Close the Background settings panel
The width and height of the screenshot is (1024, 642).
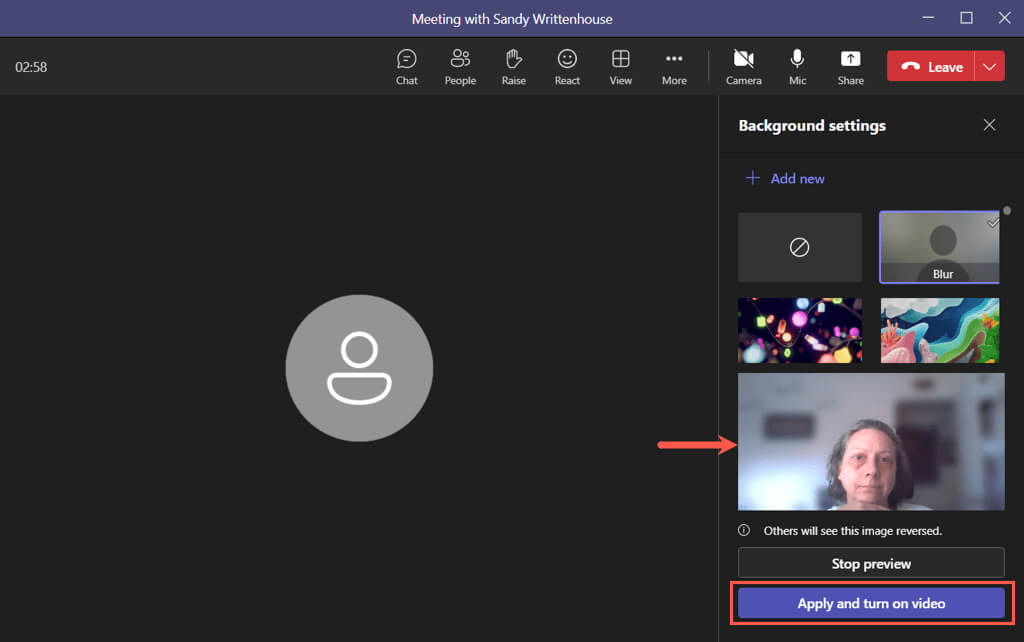tap(989, 125)
